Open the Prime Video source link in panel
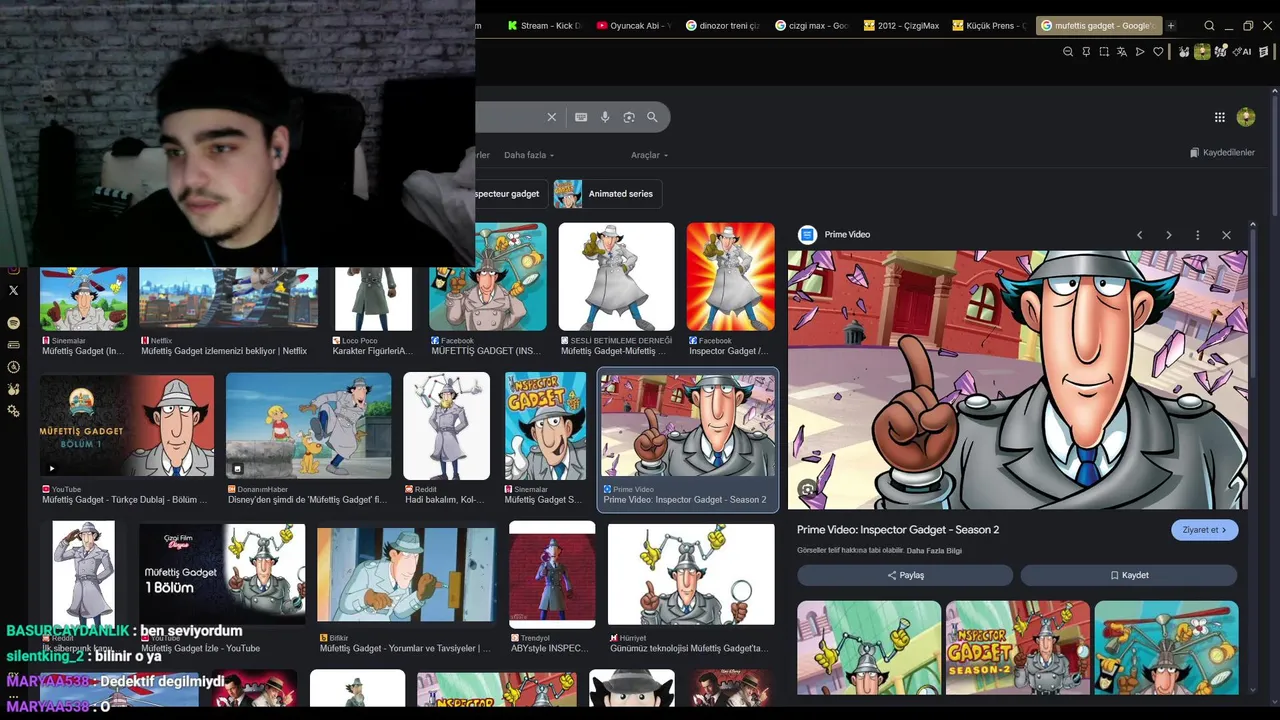 click(x=834, y=235)
